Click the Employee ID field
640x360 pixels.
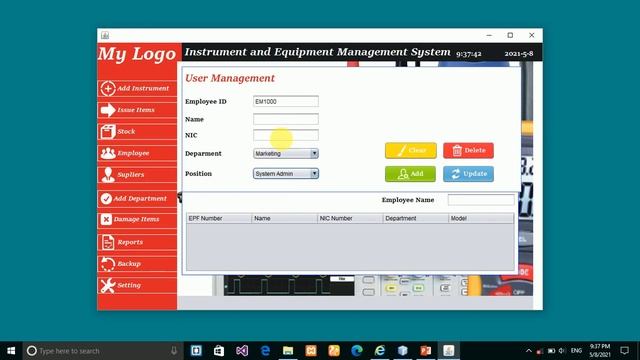point(286,101)
